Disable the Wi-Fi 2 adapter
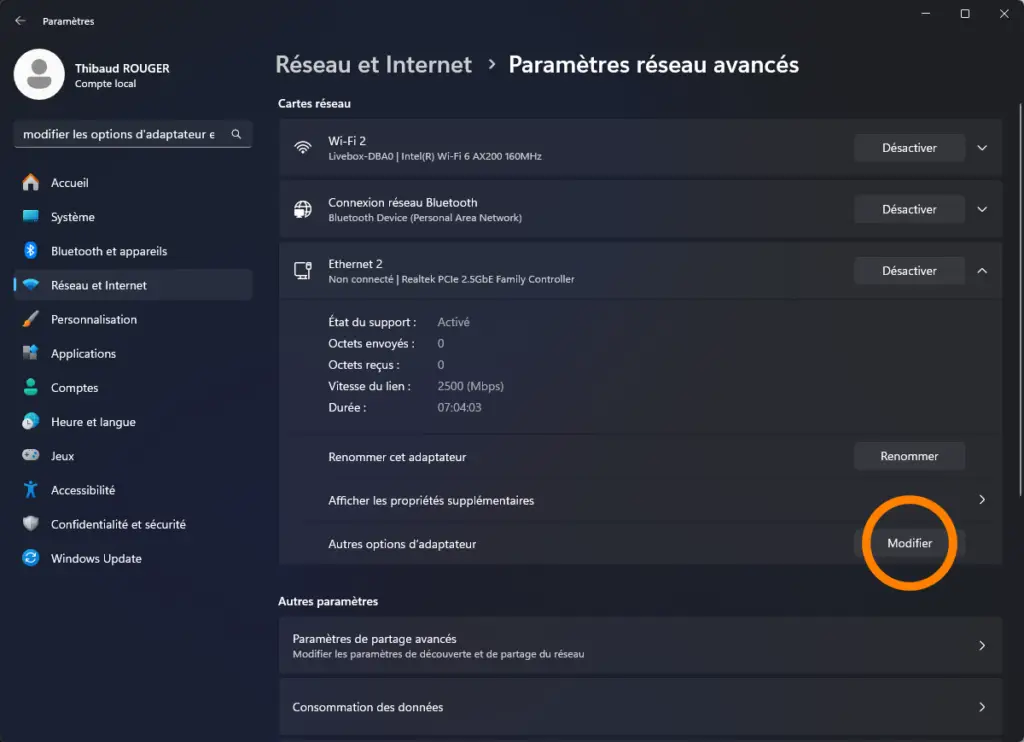 pos(909,148)
